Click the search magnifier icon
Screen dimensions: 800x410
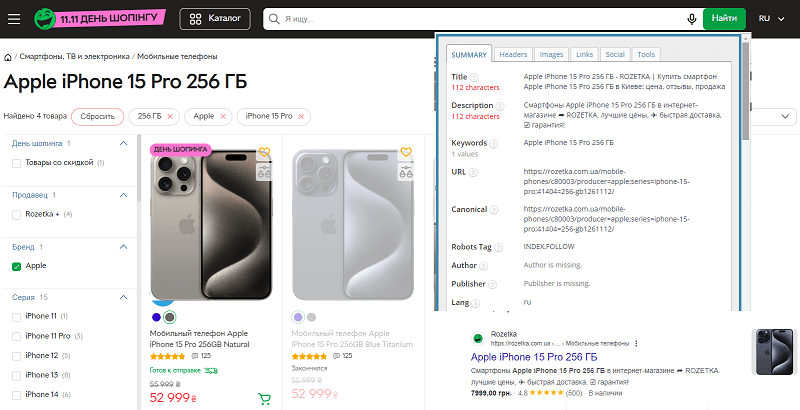coord(274,19)
